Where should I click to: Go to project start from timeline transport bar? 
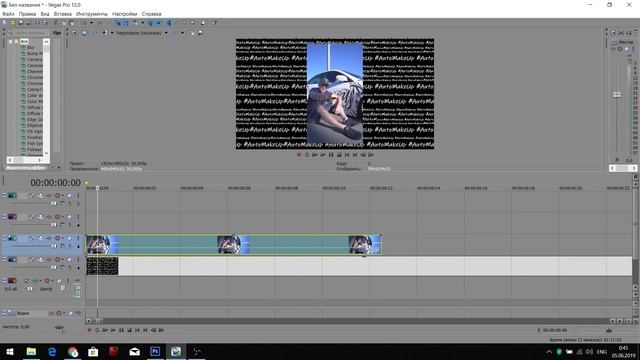[x=137, y=330]
